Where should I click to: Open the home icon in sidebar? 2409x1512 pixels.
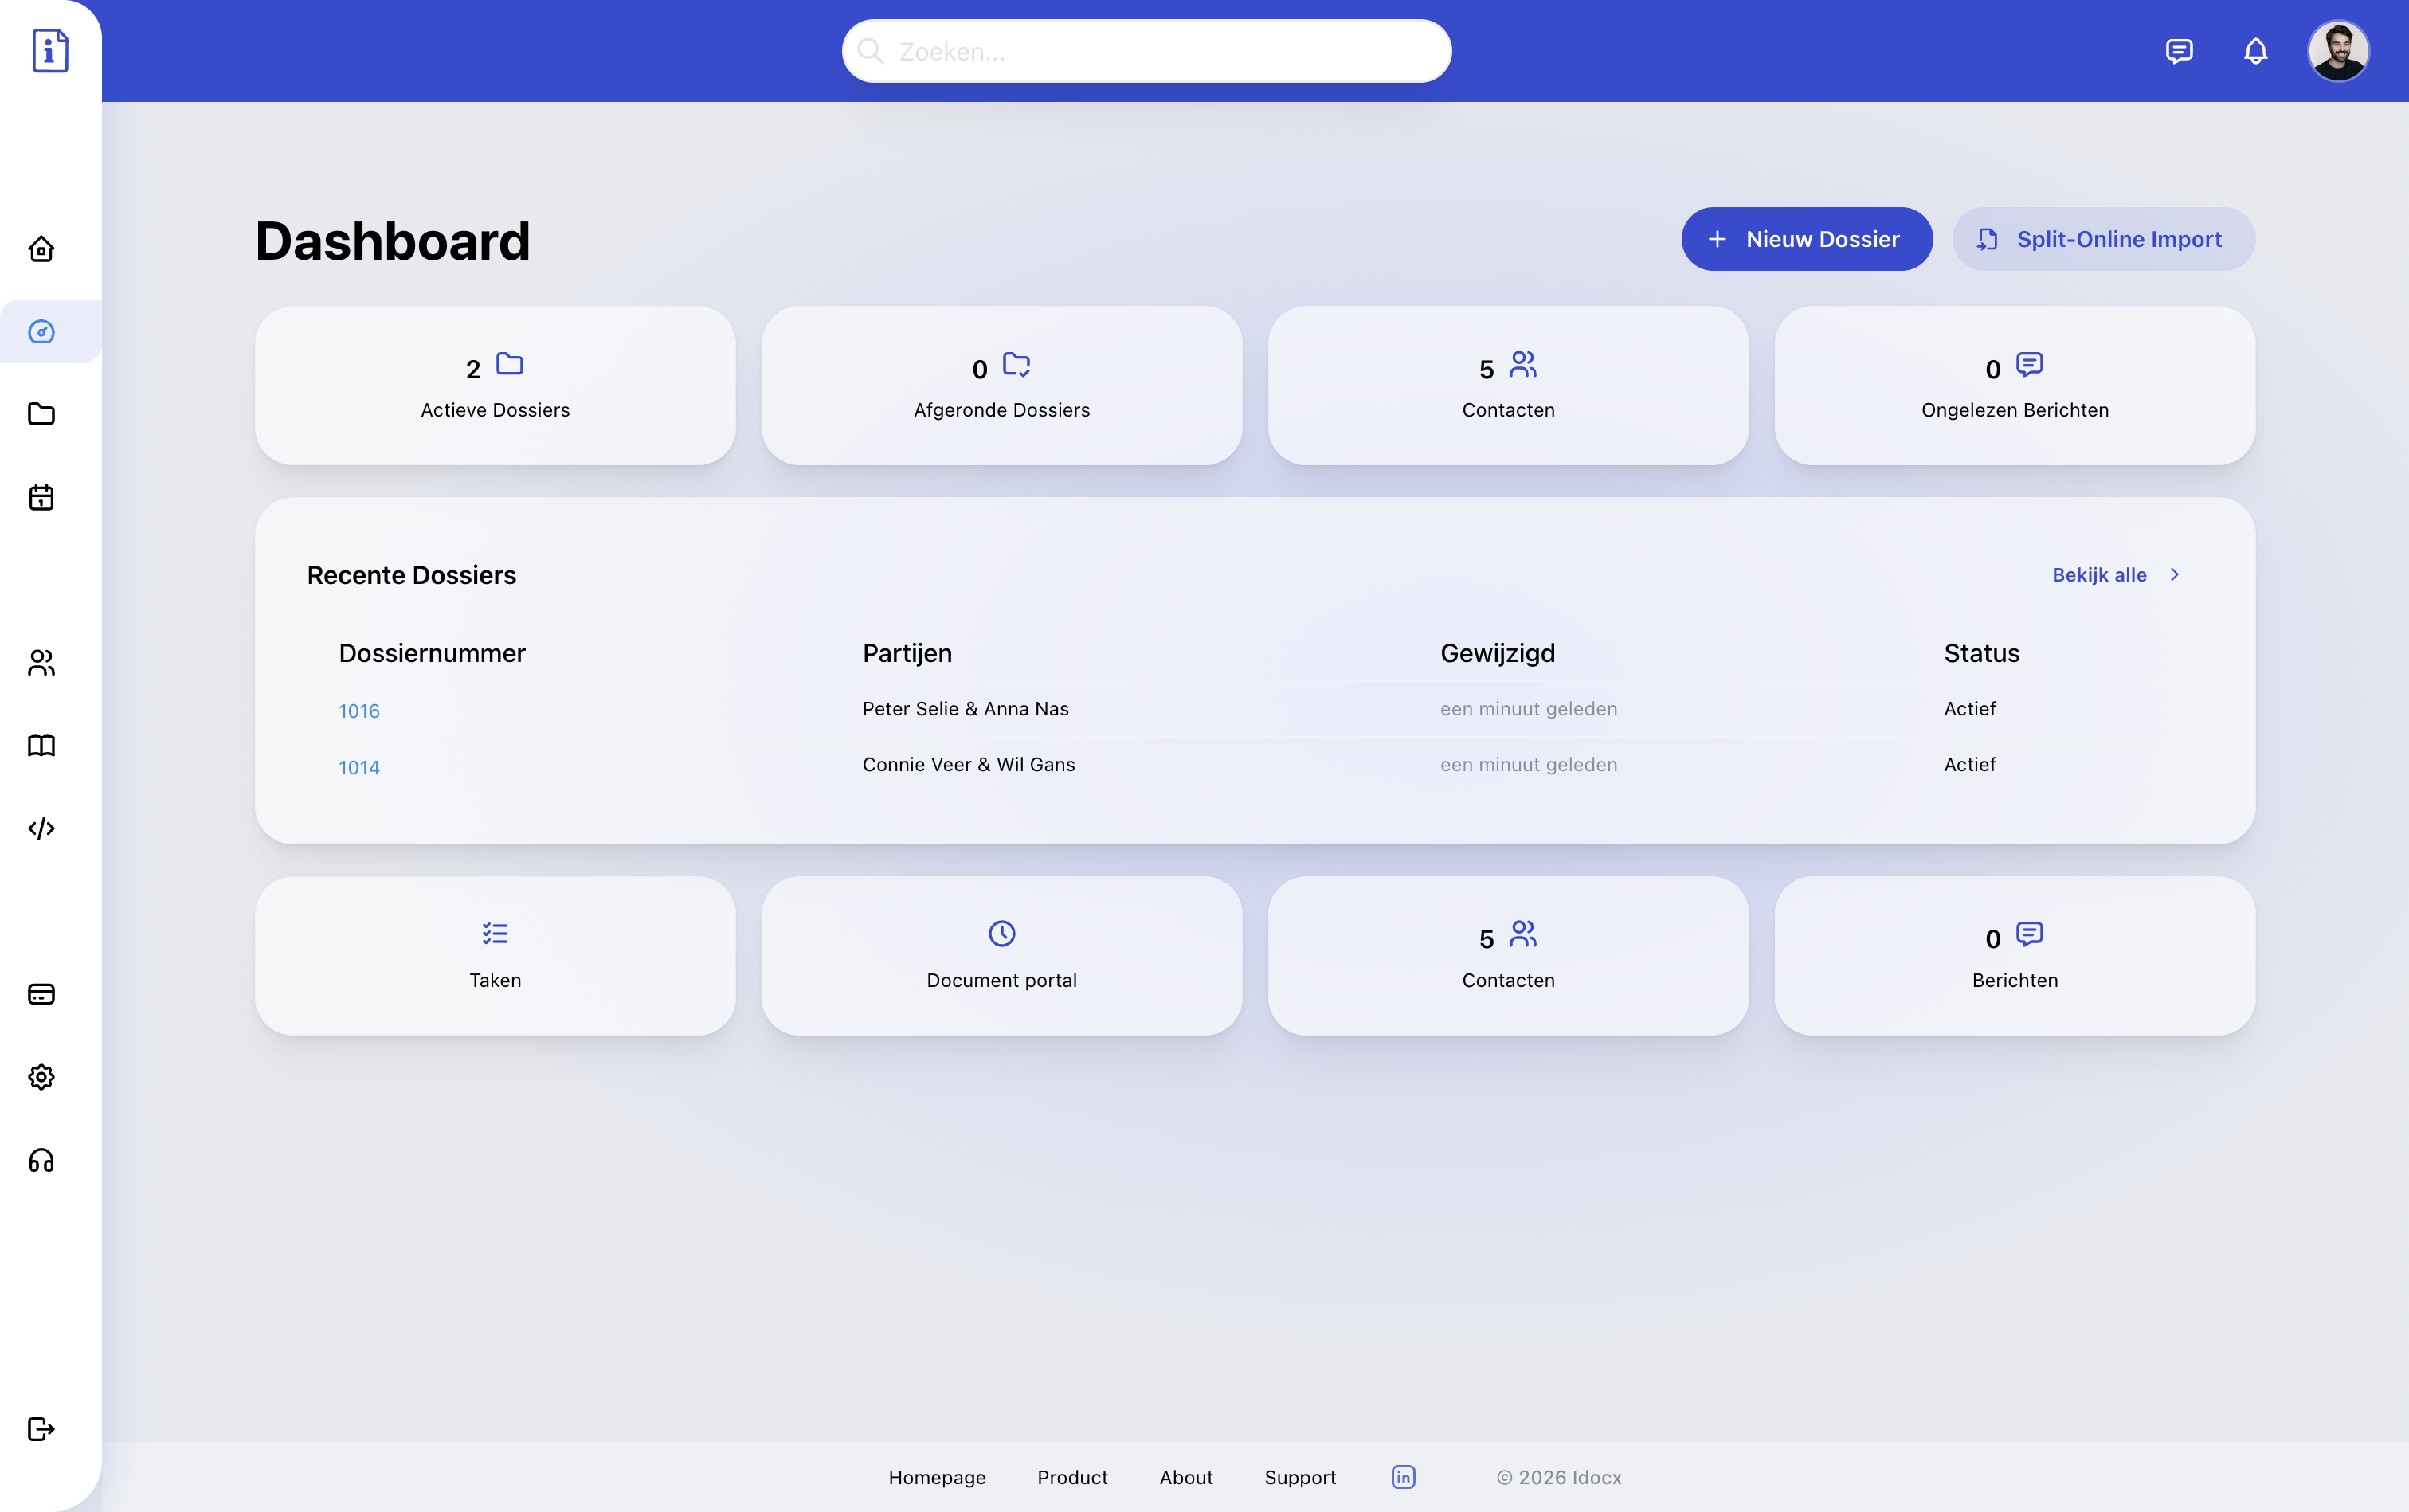point(41,249)
